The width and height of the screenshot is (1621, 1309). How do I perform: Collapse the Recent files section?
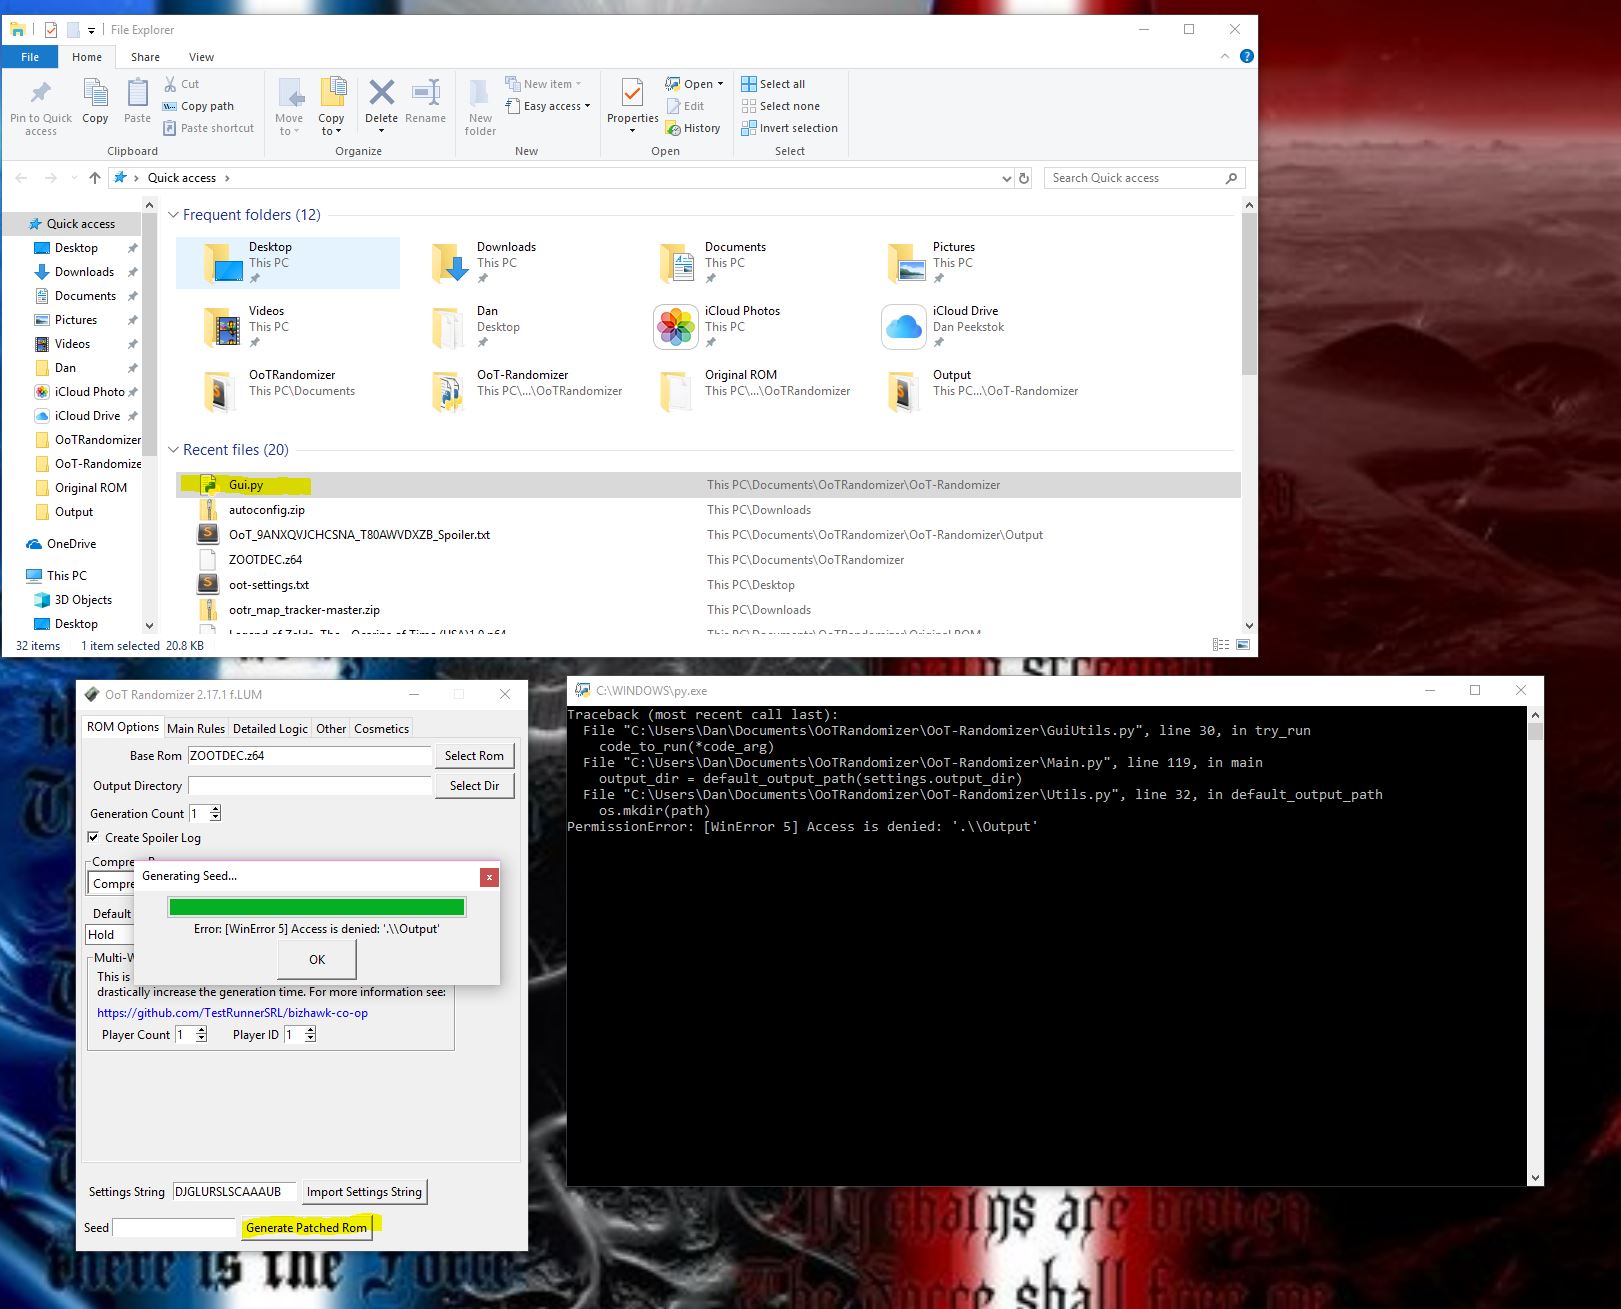click(x=174, y=449)
